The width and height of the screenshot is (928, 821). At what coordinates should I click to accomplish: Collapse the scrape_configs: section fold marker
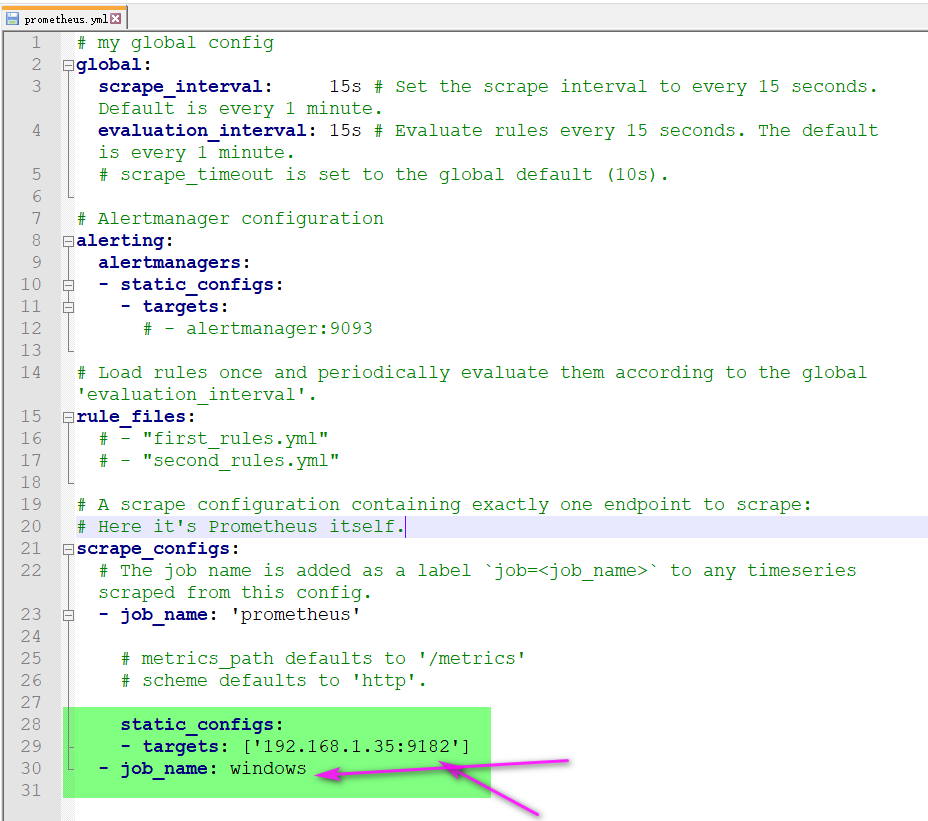click(x=69, y=549)
